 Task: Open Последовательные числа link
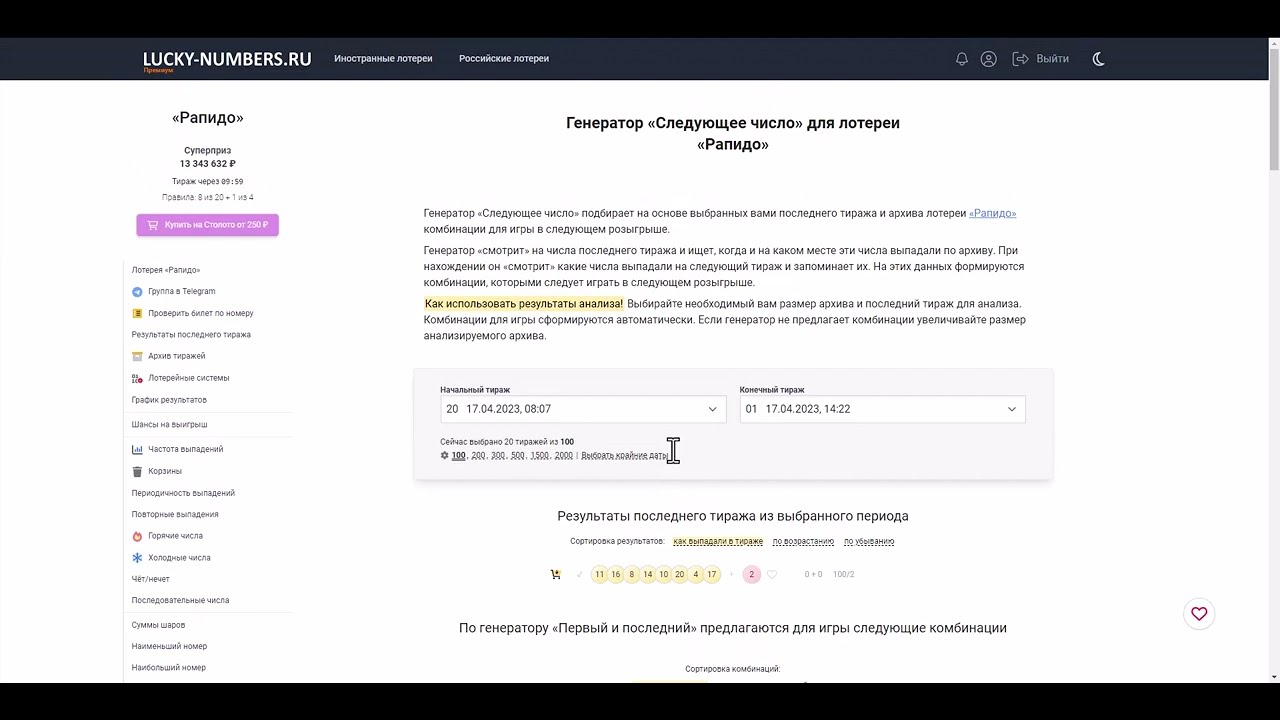coord(180,600)
